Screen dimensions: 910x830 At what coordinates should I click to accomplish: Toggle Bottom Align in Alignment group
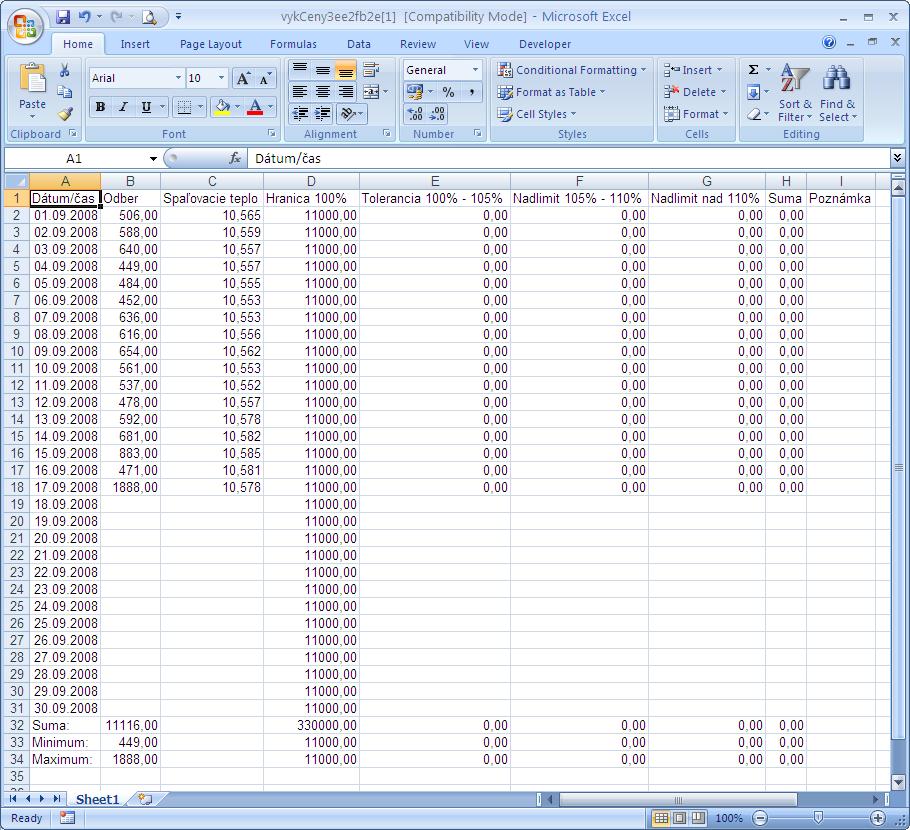[x=345, y=70]
